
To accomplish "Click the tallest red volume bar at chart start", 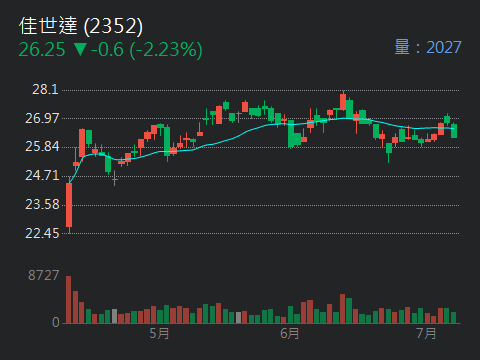I will click(x=69, y=299).
